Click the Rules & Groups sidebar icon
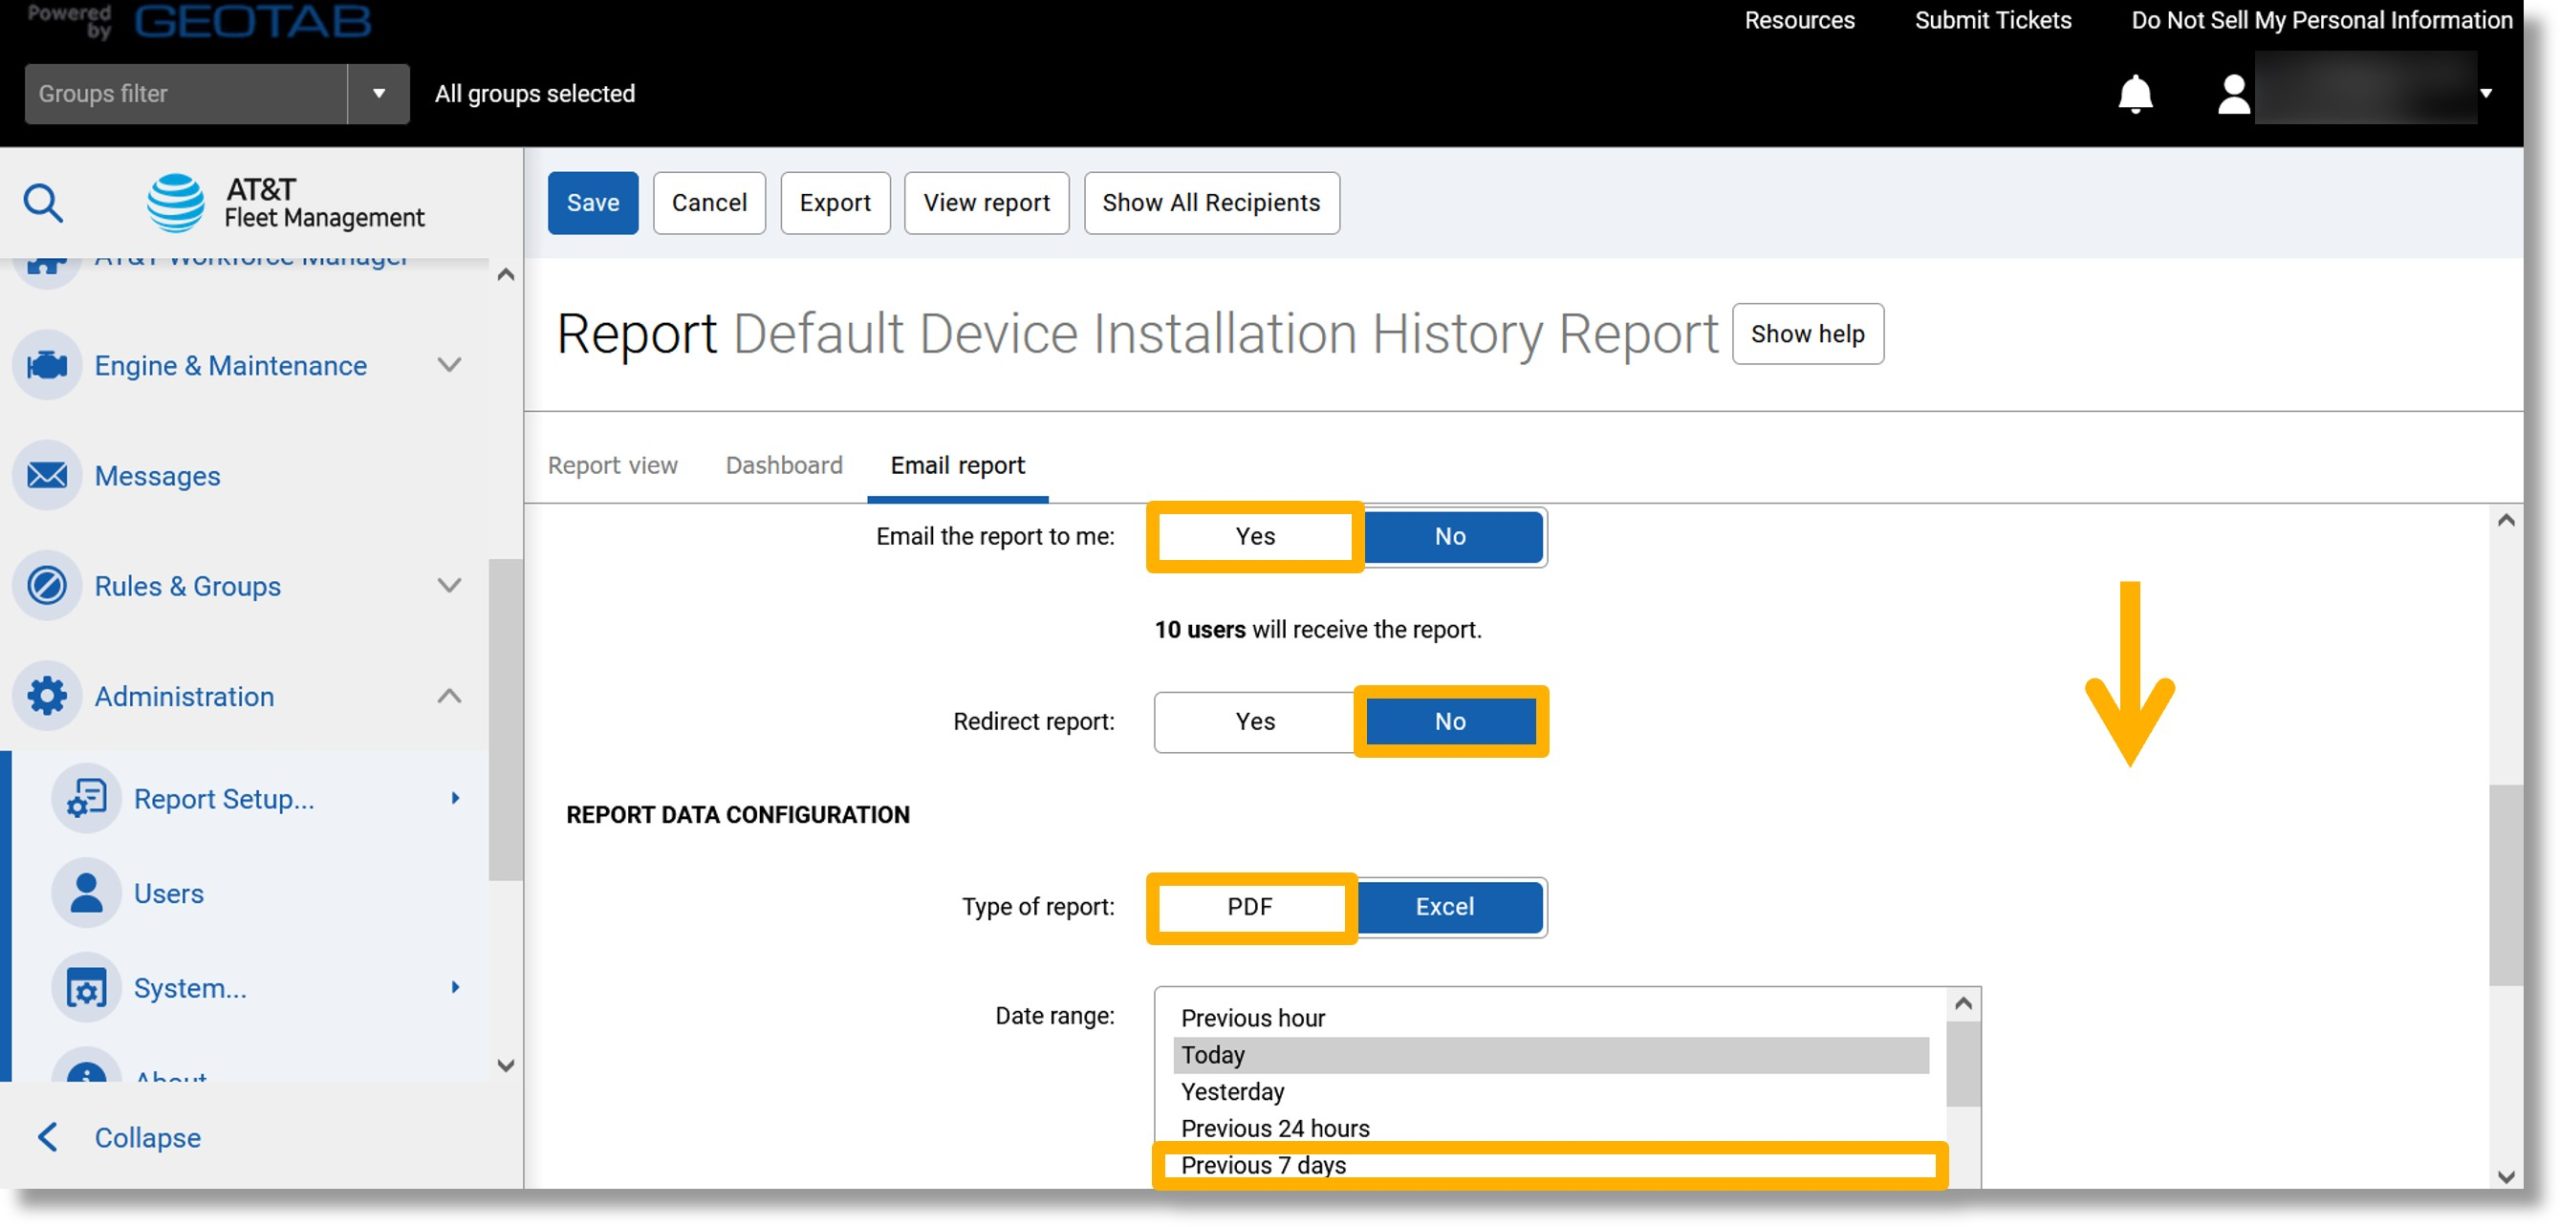The image size is (2560, 1227). pos(46,584)
